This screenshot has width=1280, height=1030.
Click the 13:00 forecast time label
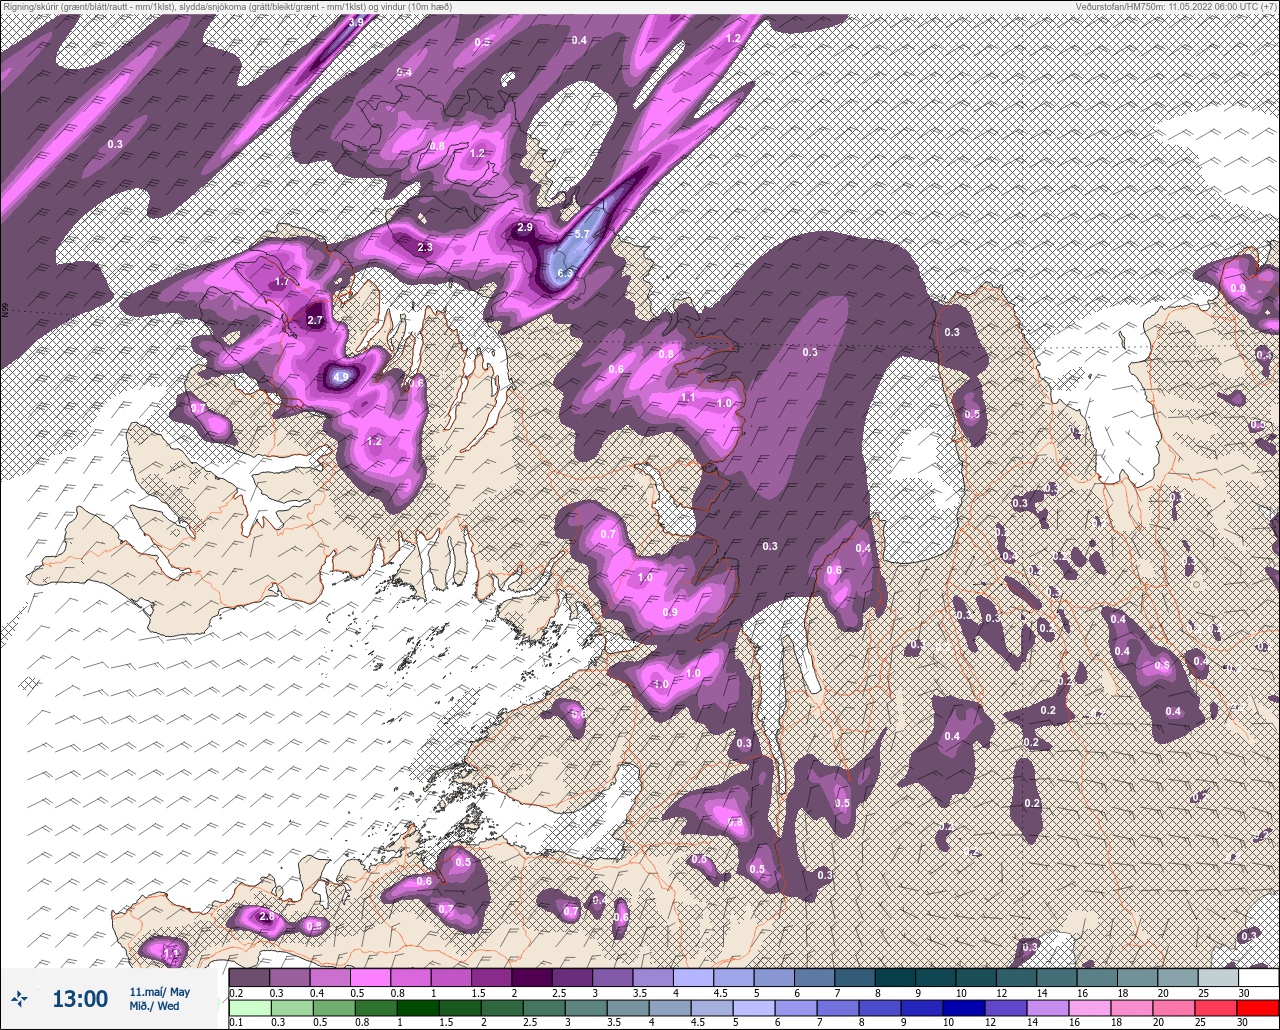point(80,999)
